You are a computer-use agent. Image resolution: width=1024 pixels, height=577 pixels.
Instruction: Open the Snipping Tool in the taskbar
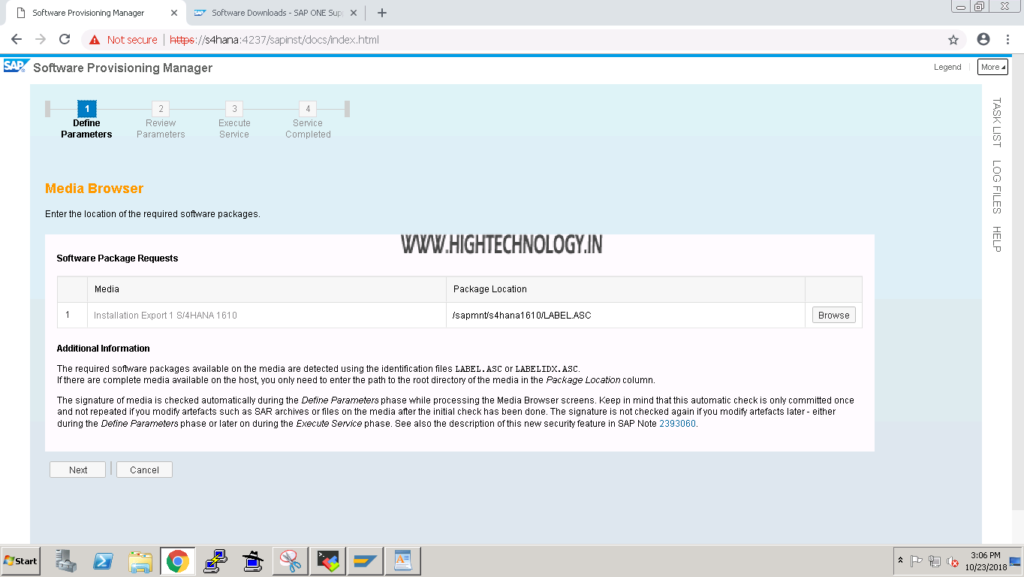click(290, 561)
